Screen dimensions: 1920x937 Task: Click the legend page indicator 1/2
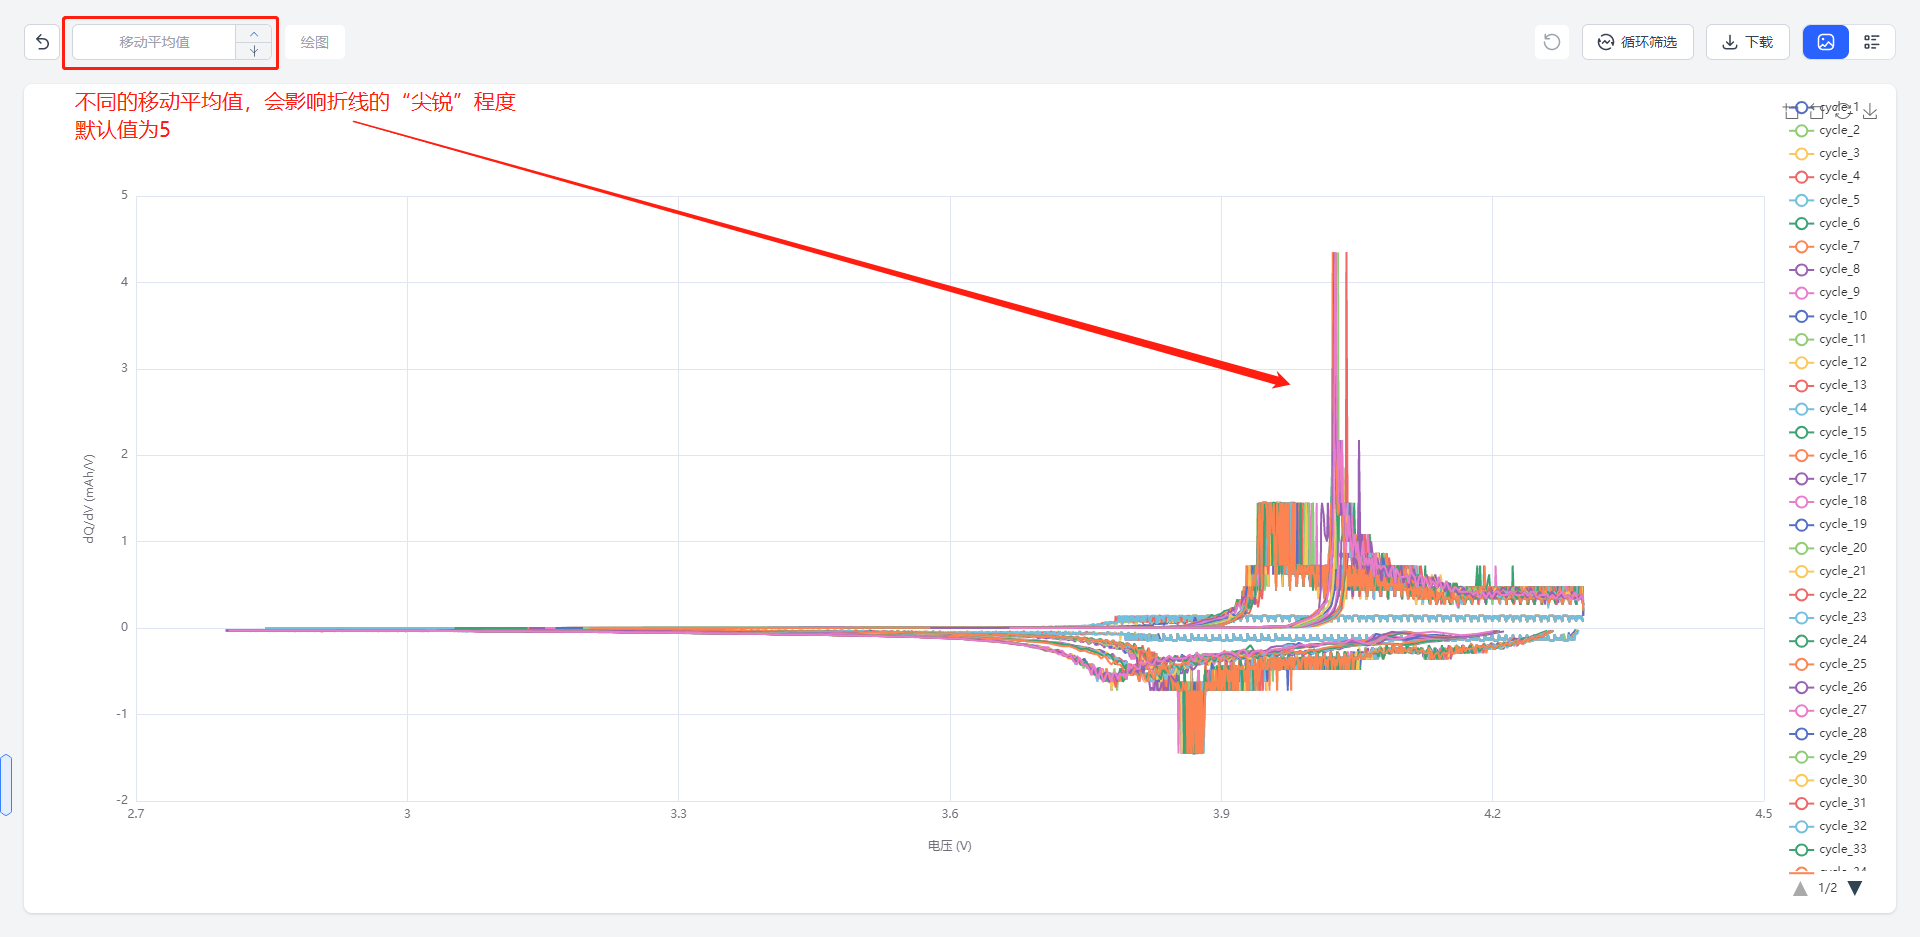coord(1827,888)
